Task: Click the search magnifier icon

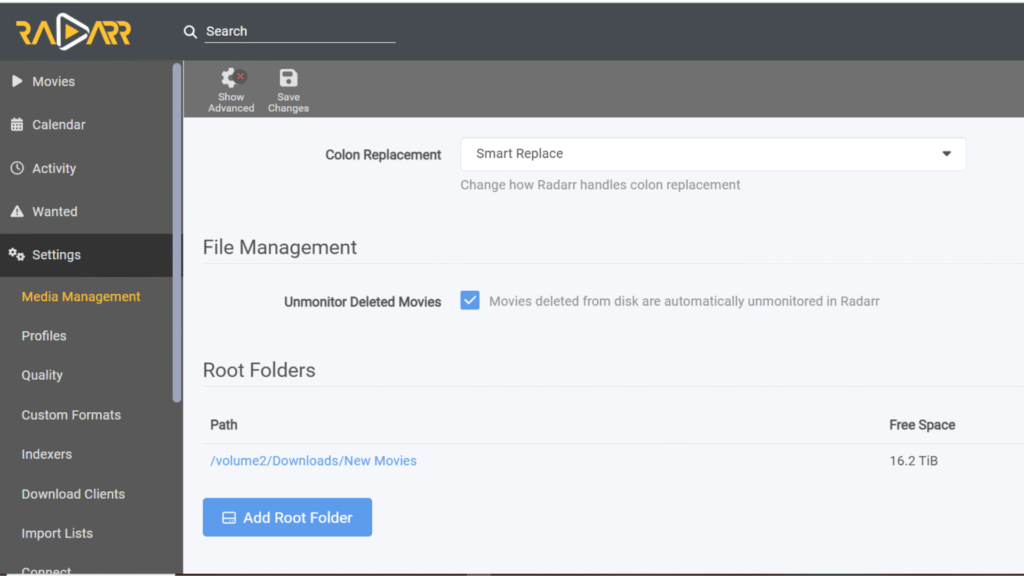Action: click(x=190, y=32)
